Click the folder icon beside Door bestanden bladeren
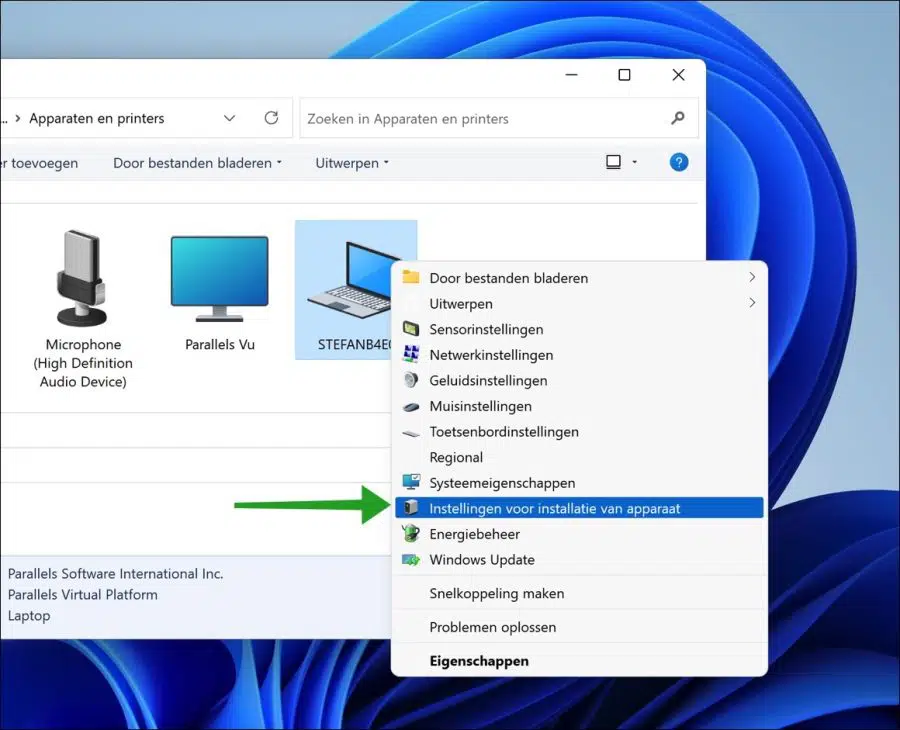 click(410, 277)
